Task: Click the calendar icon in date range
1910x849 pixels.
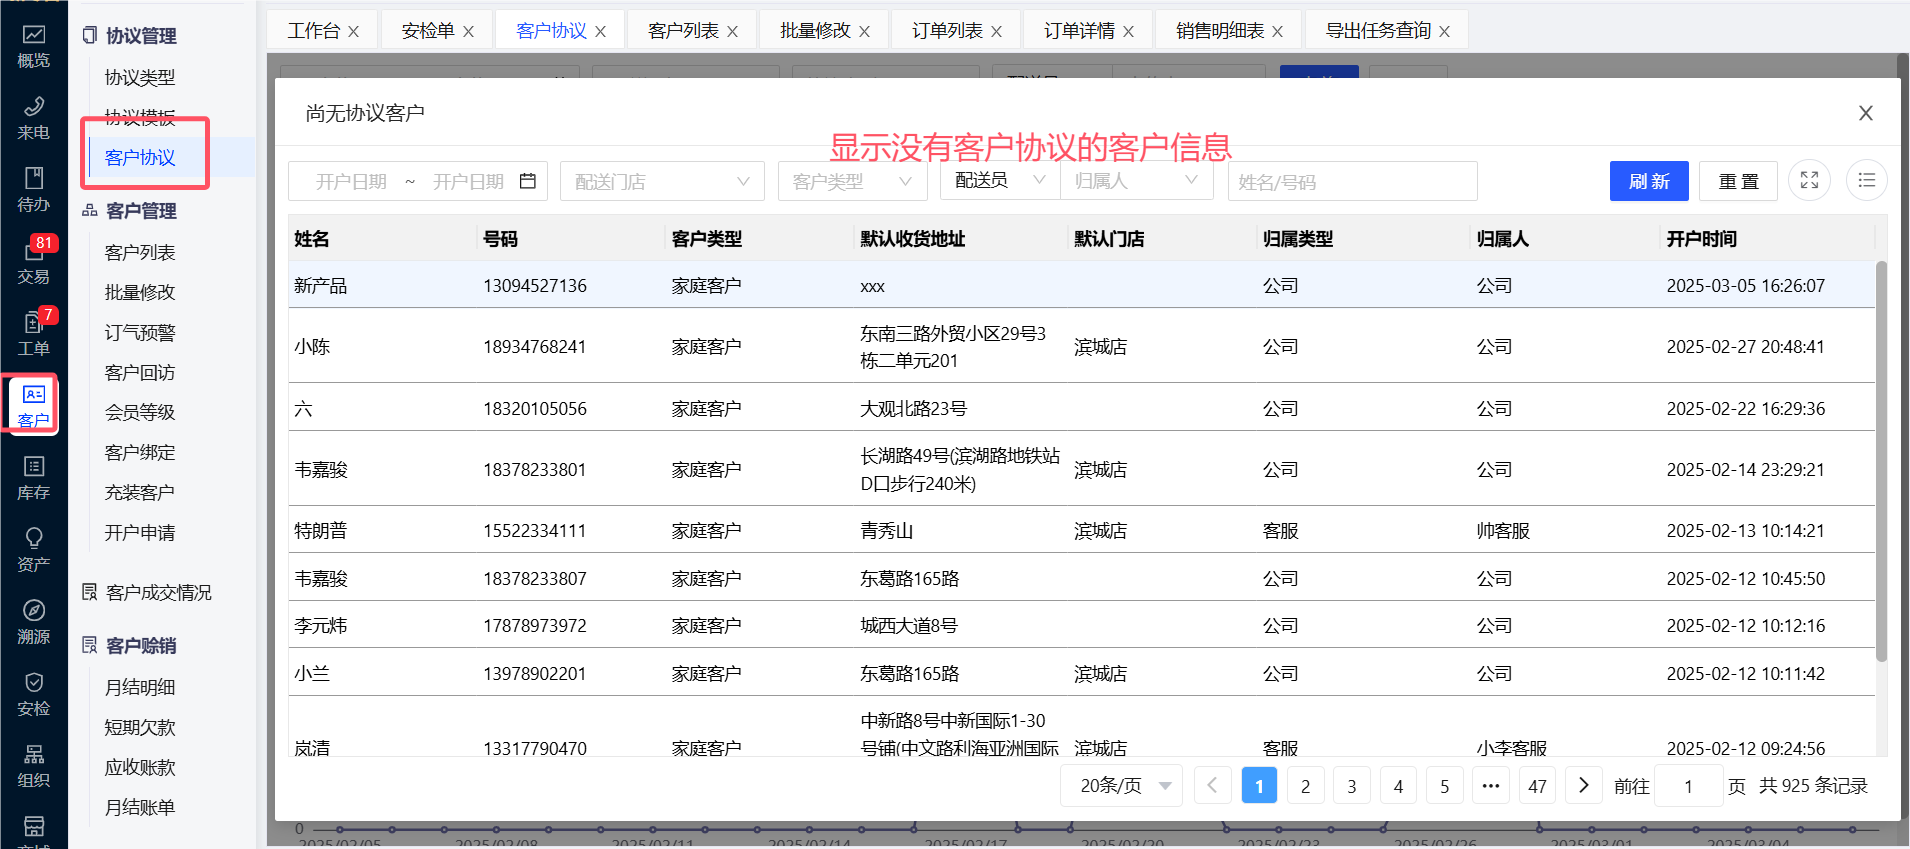Action: [528, 181]
